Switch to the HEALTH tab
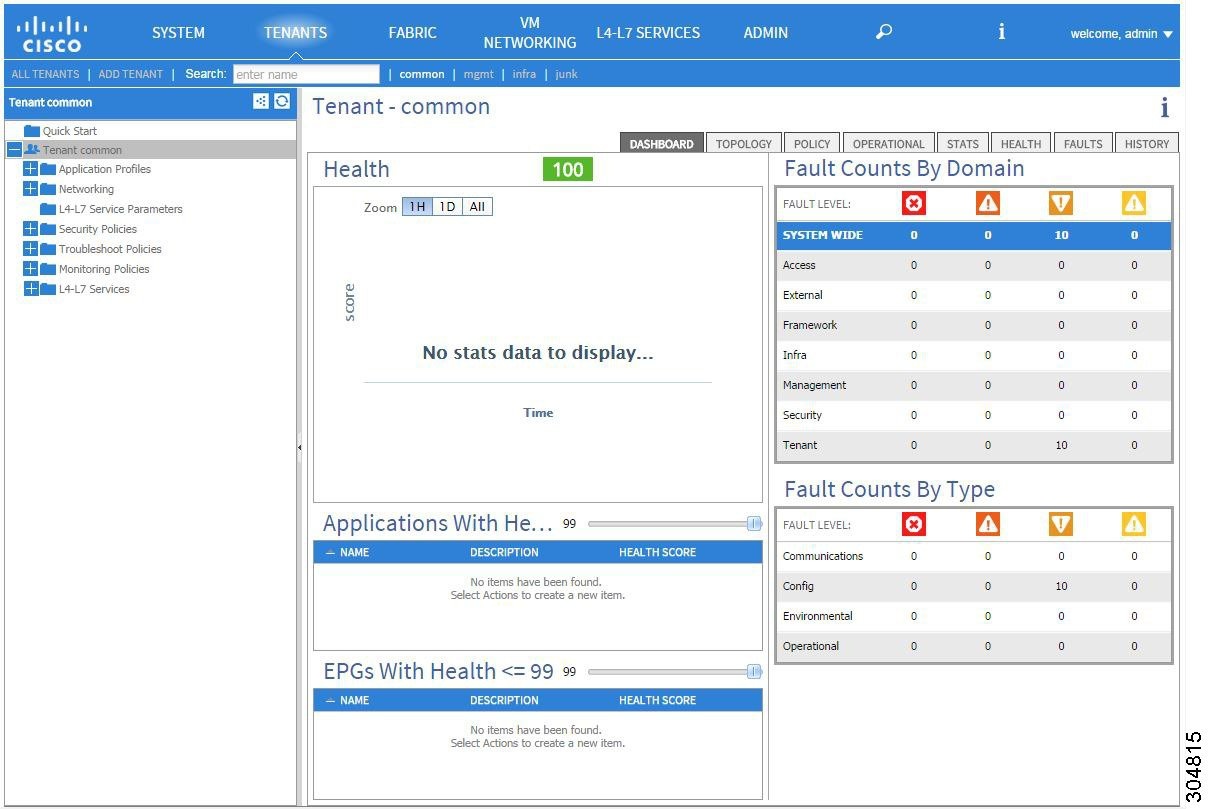Image resolution: width=1210 pixels, height=809 pixels. (x=1021, y=144)
